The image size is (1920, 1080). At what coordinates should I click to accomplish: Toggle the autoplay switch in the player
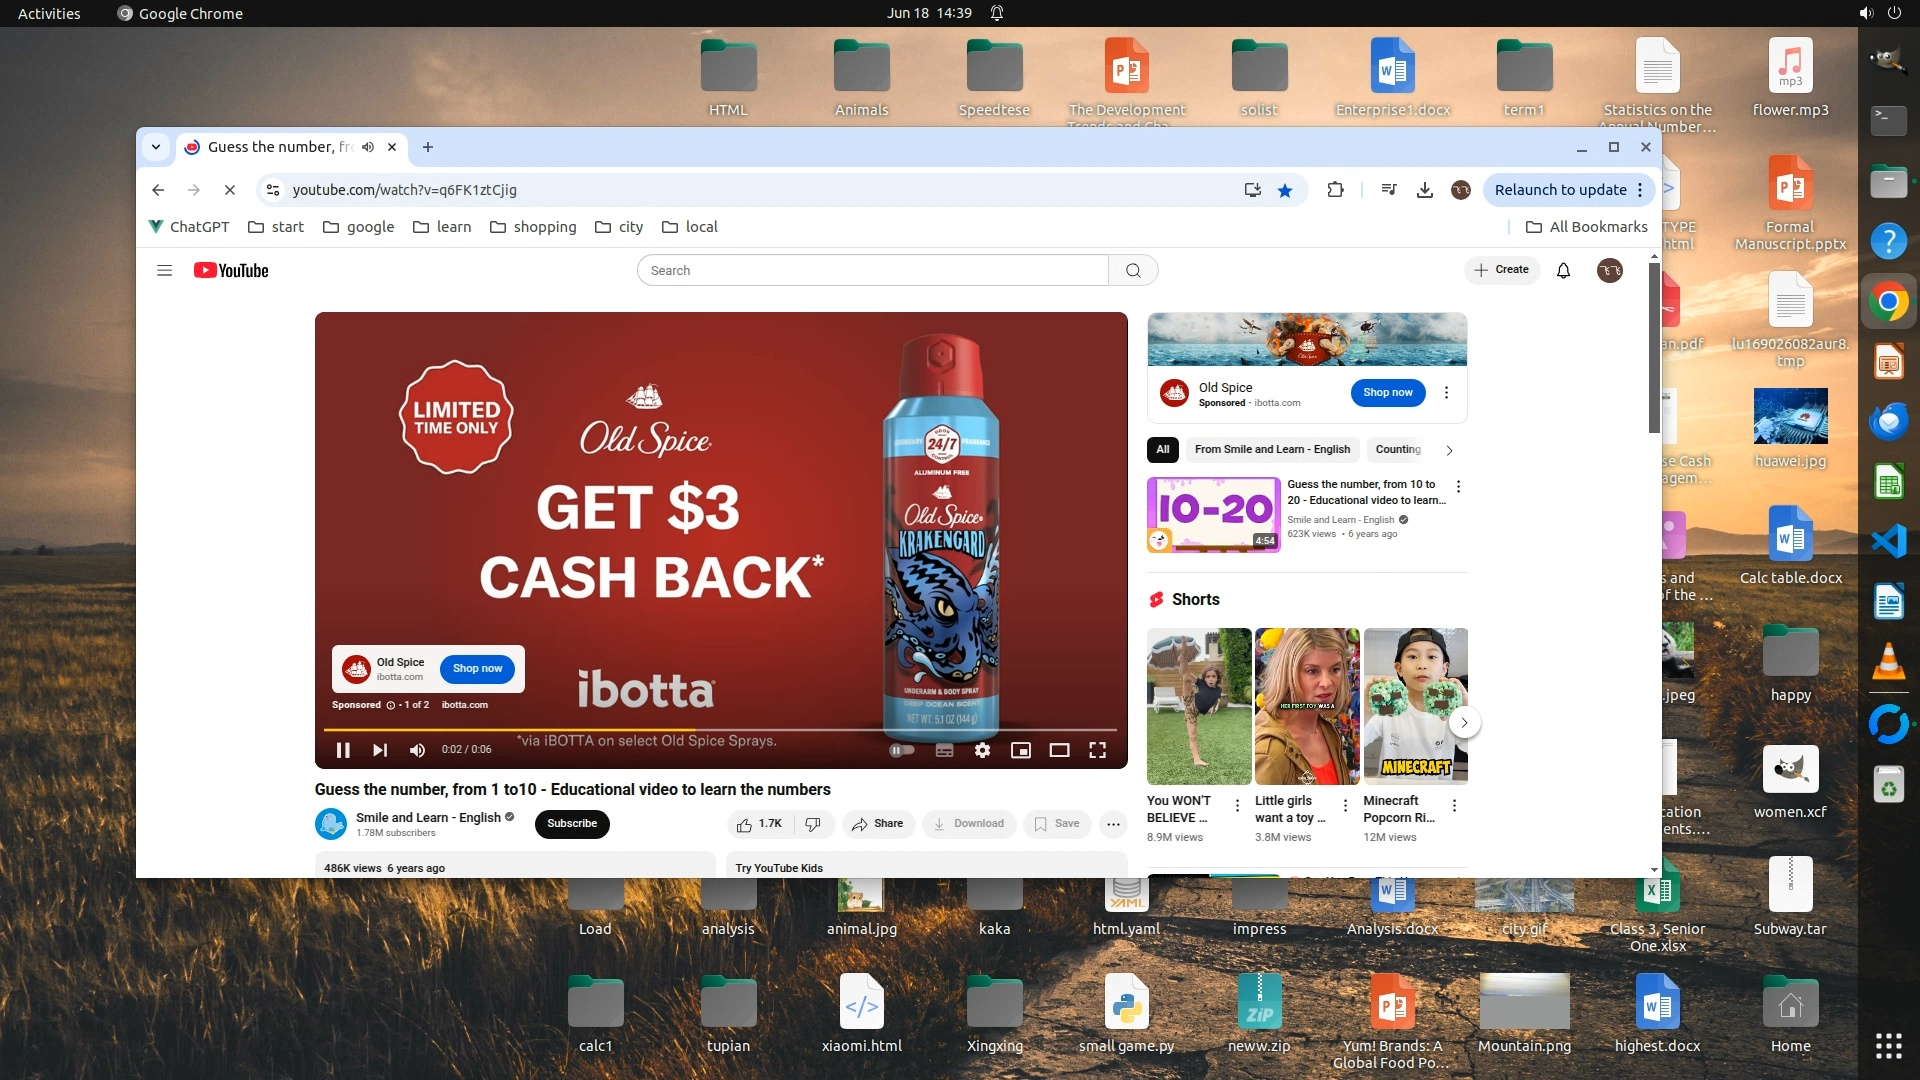(901, 750)
